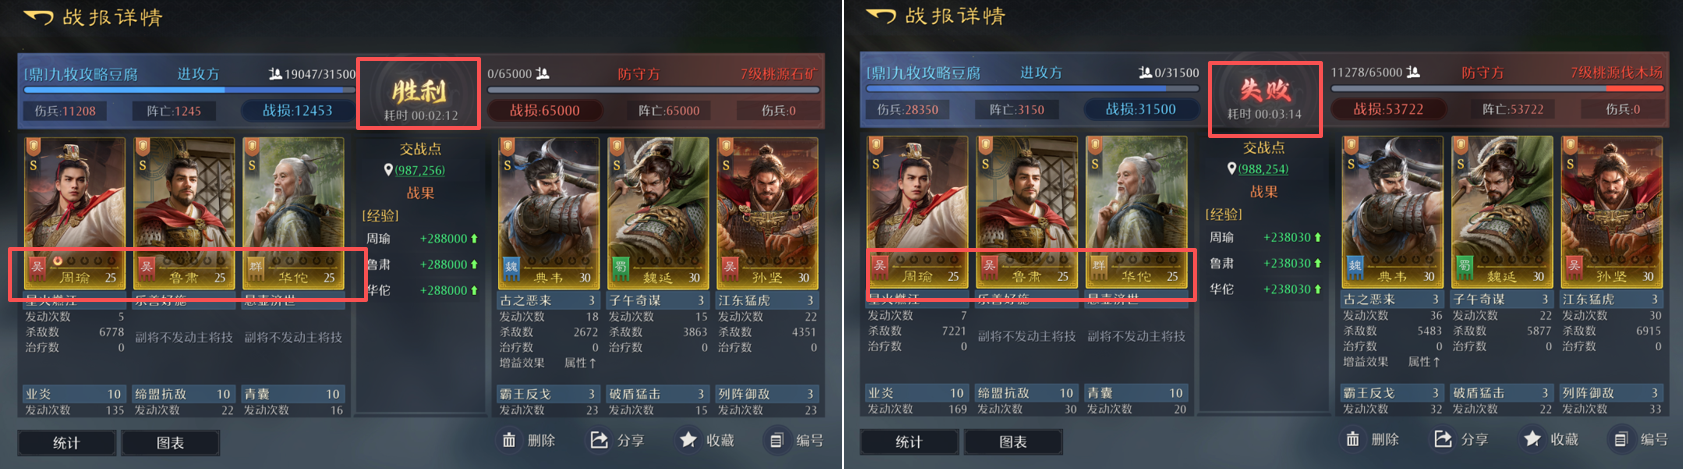The image size is (1683, 469).
Task: Click 收藏 star icon in defeat report
Action: pos(1532,439)
